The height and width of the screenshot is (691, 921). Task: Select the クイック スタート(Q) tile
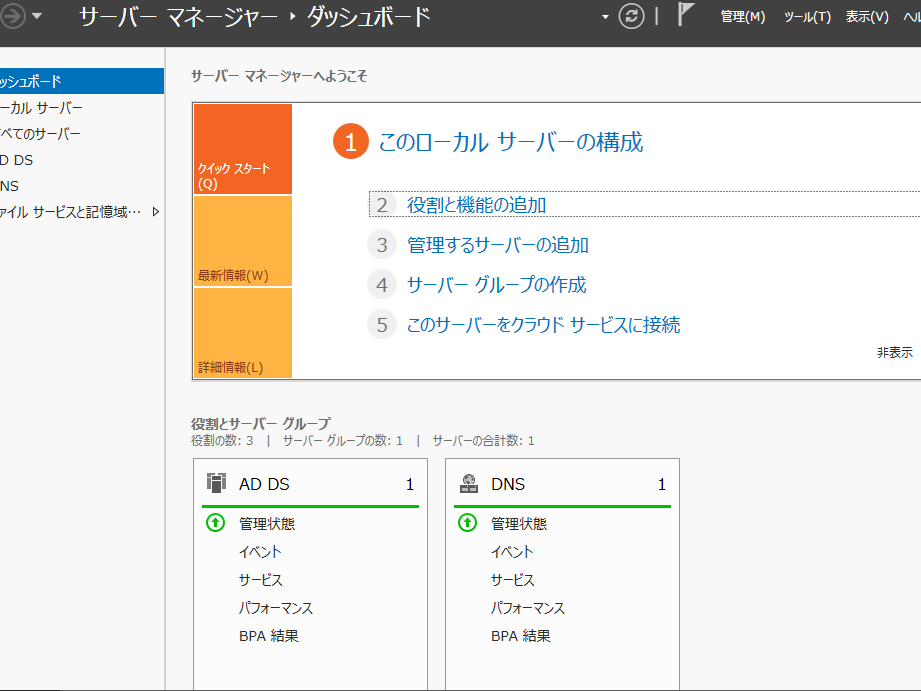(x=243, y=149)
